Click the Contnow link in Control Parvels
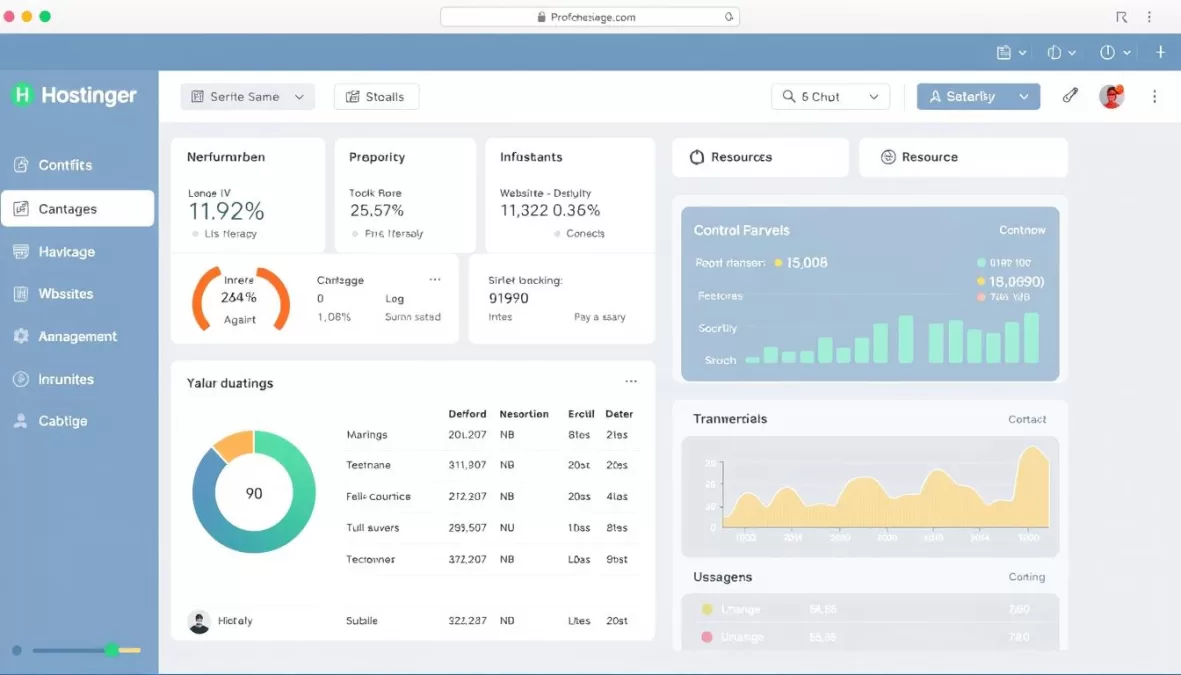1181x675 pixels. coord(1021,230)
